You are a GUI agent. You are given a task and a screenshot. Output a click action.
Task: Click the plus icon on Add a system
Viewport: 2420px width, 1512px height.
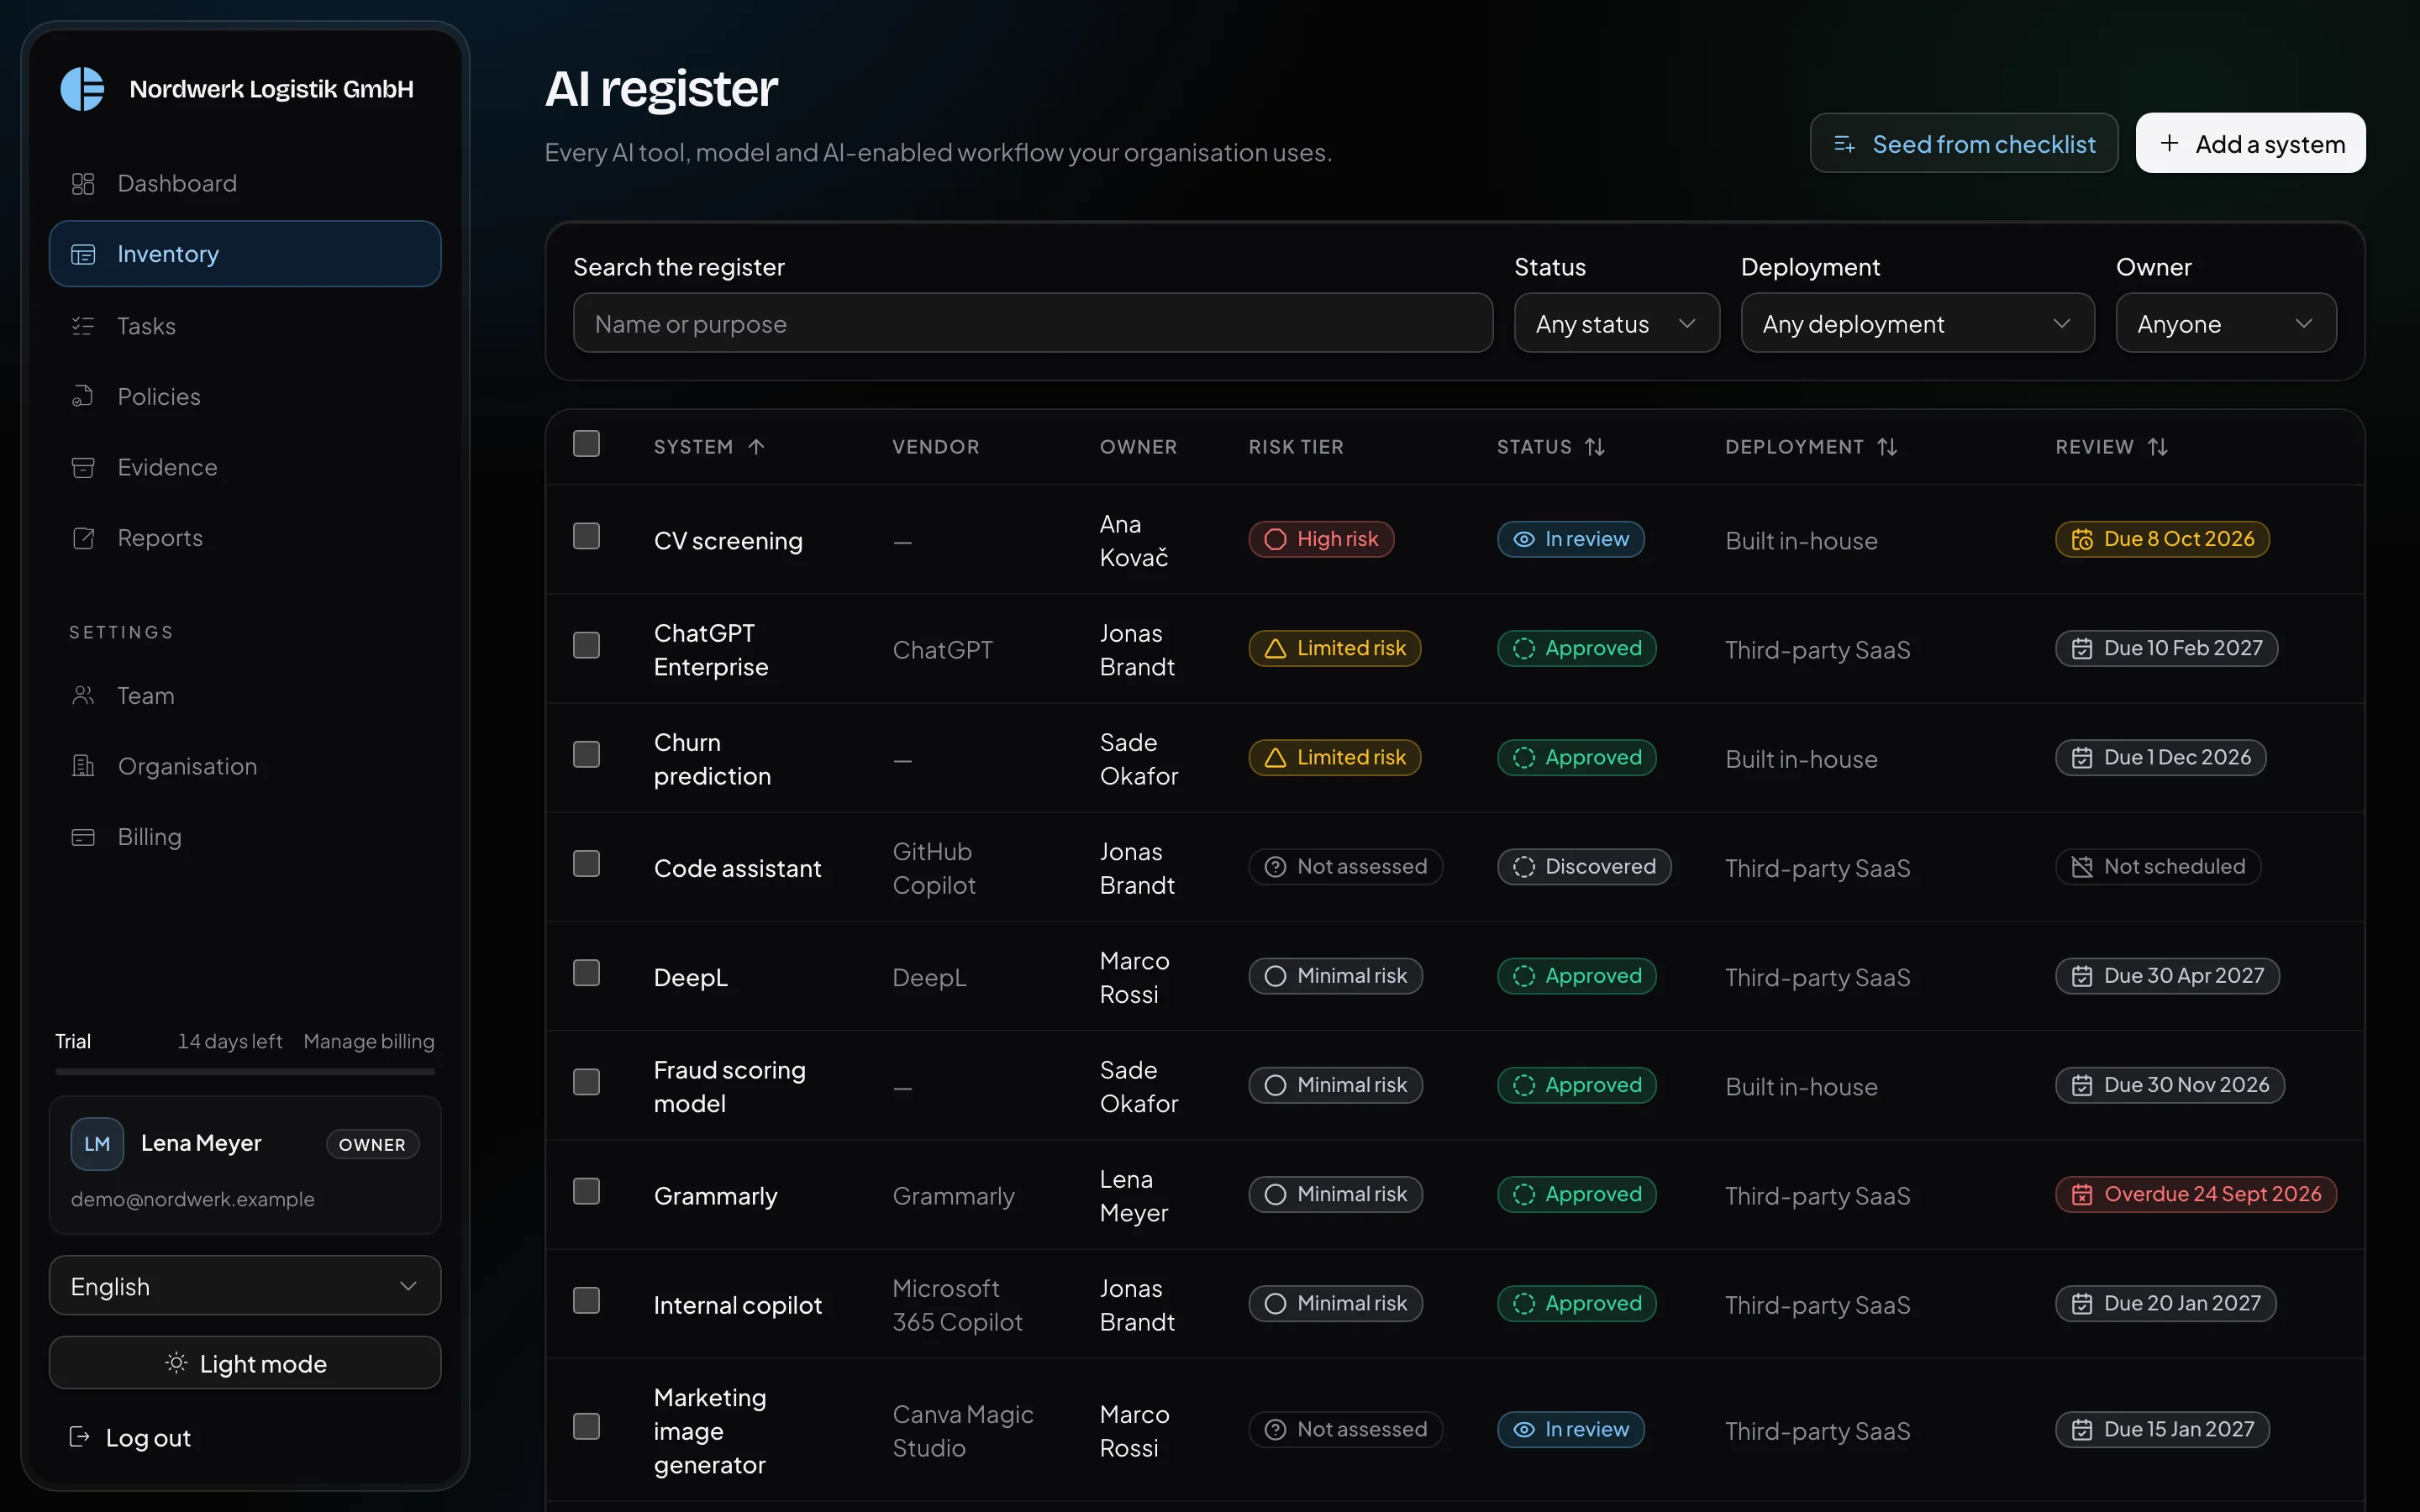(x=2169, y=143)
